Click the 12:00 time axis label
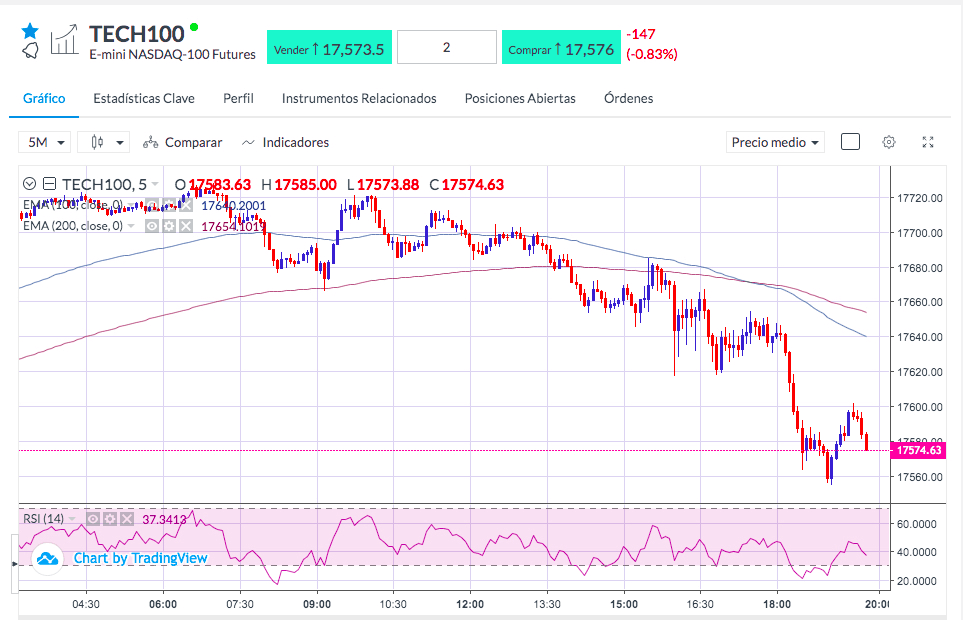963x620 pixels. coord(470,604)
